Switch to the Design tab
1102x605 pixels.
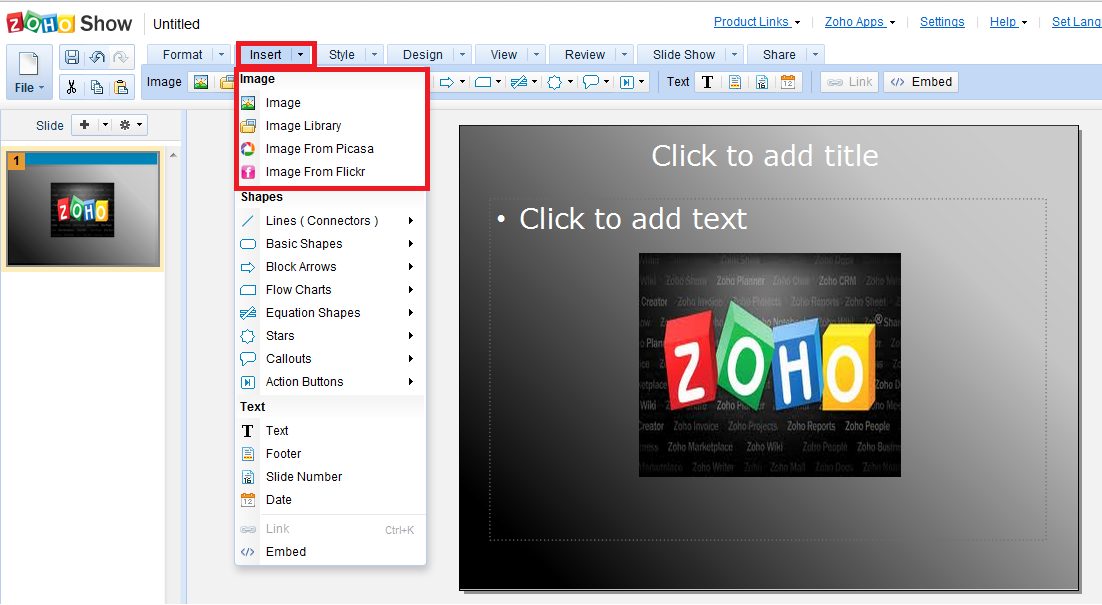point(422,55)
